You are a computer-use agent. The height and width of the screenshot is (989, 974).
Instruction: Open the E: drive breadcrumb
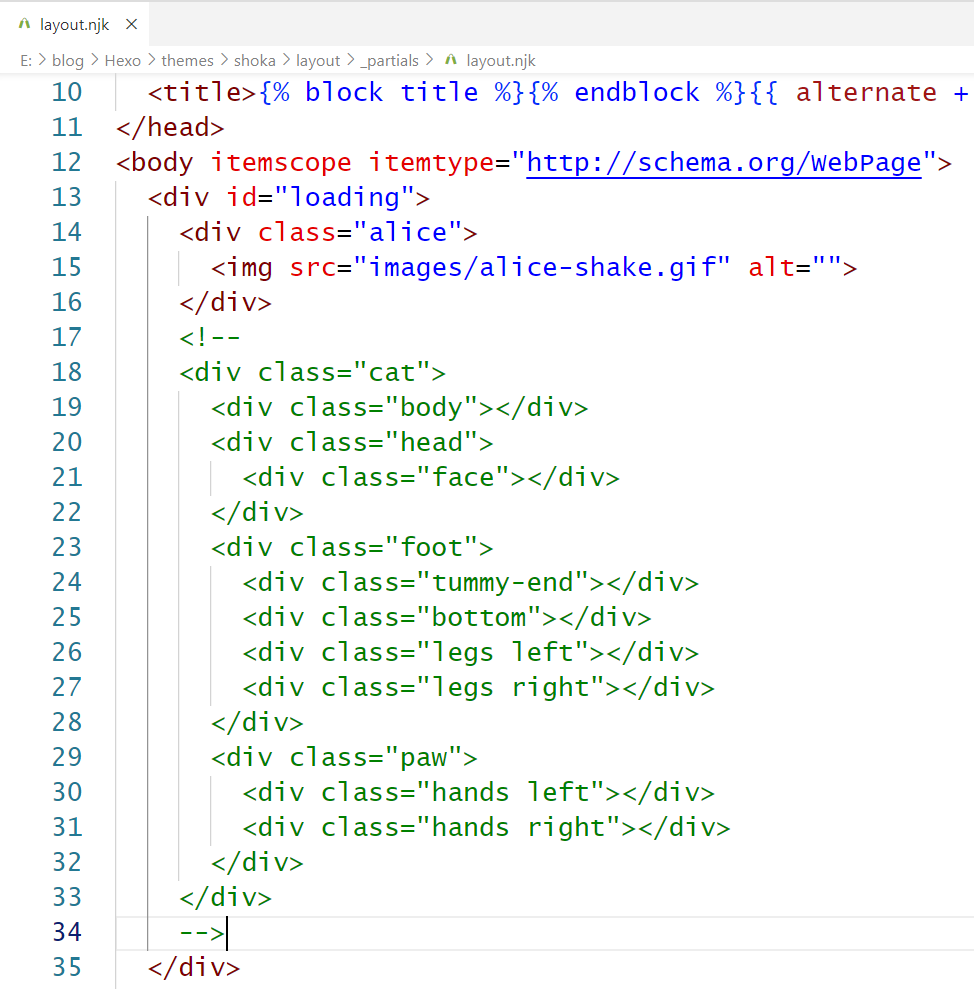tap(26, 60)
